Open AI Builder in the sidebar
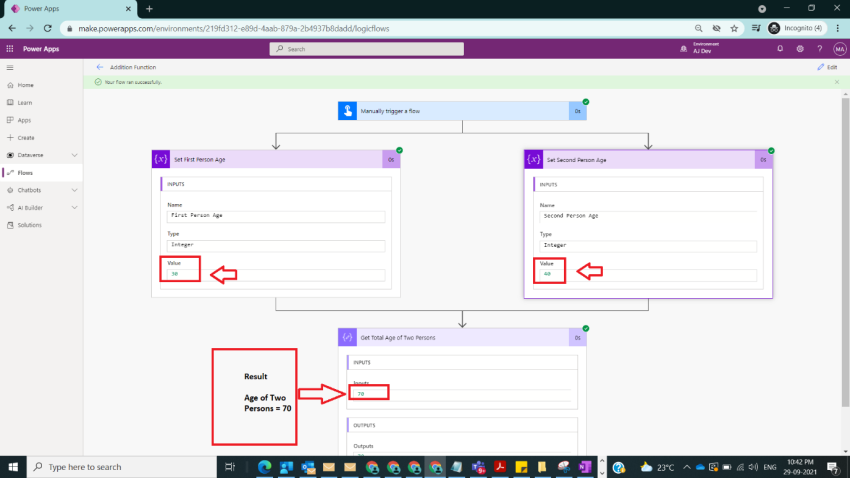This screenshot has width=850, height=478. tap(30, 208)
